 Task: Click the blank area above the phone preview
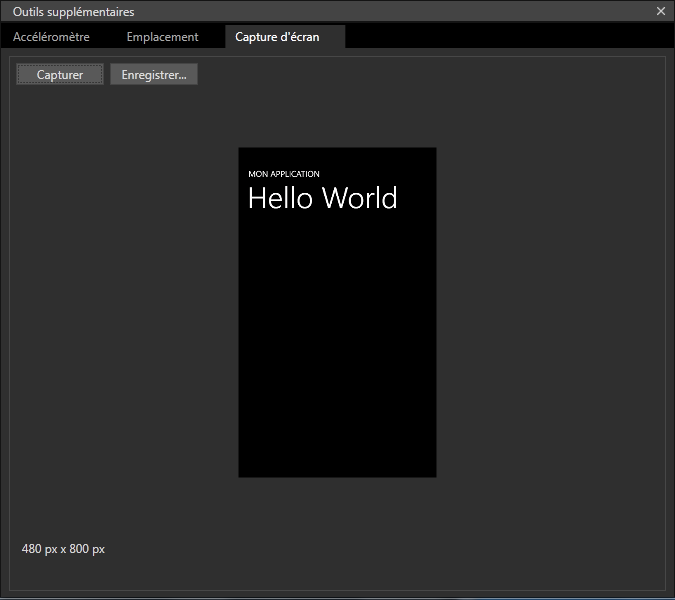click(x=337, y=115)
